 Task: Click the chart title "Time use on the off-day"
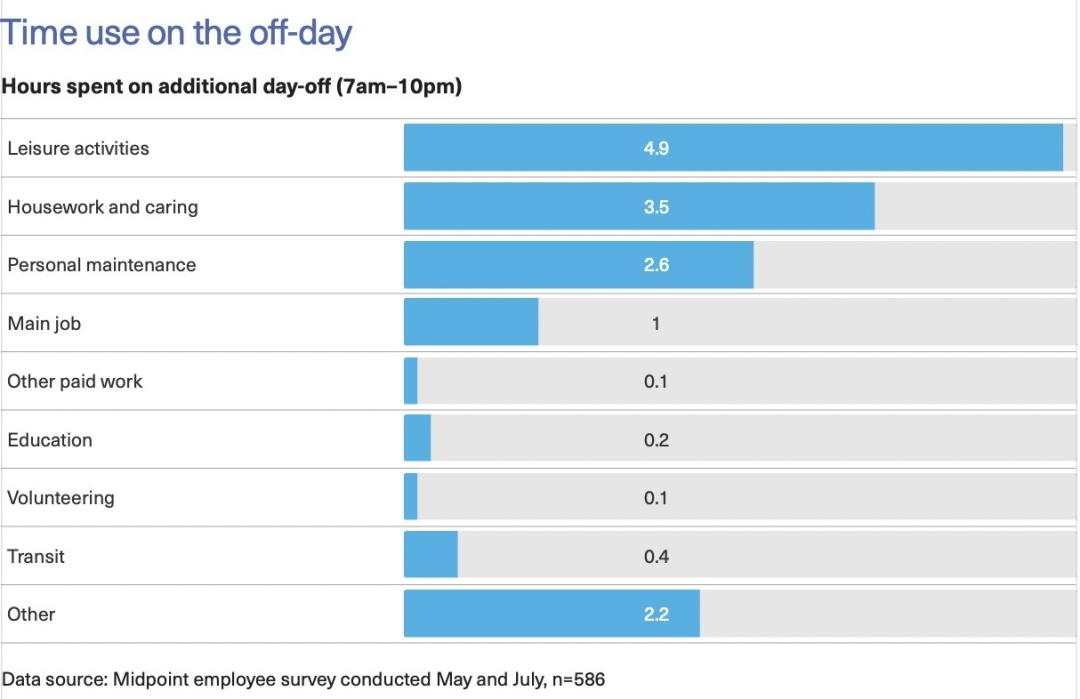coord(176,32)
